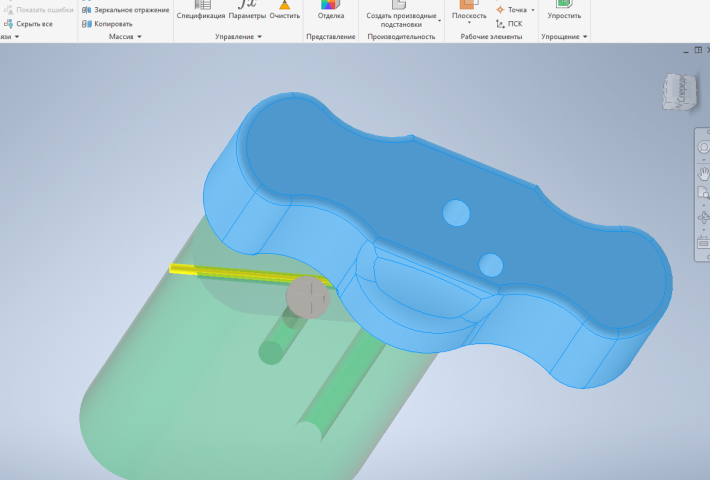
Task: Minimize the viewport document window
Action: point(686,51)
